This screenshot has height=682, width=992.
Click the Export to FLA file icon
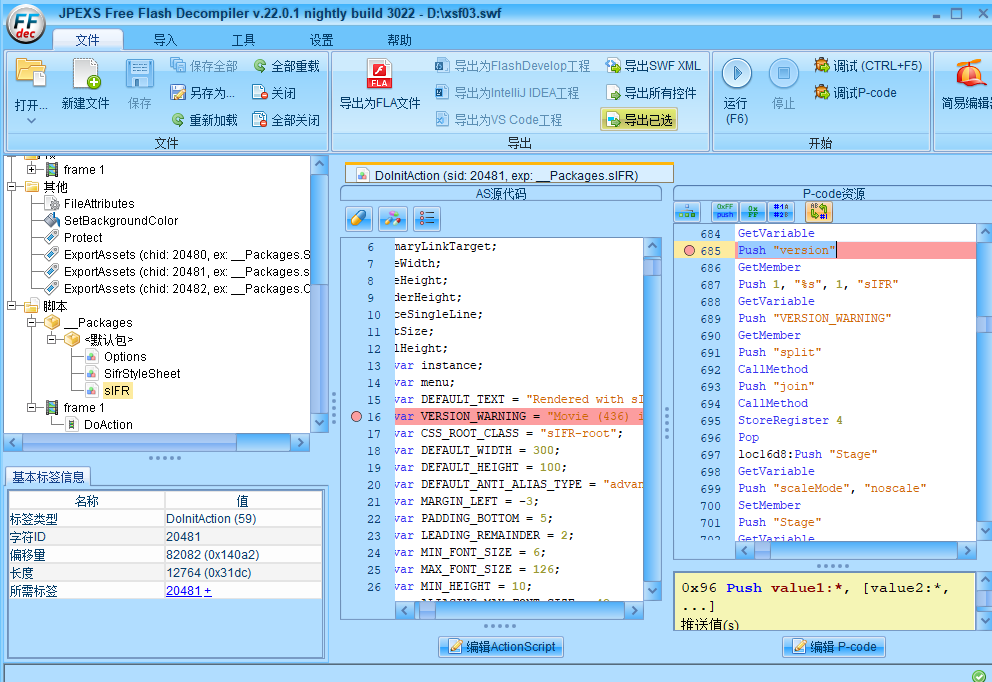[x=379, y=74]
